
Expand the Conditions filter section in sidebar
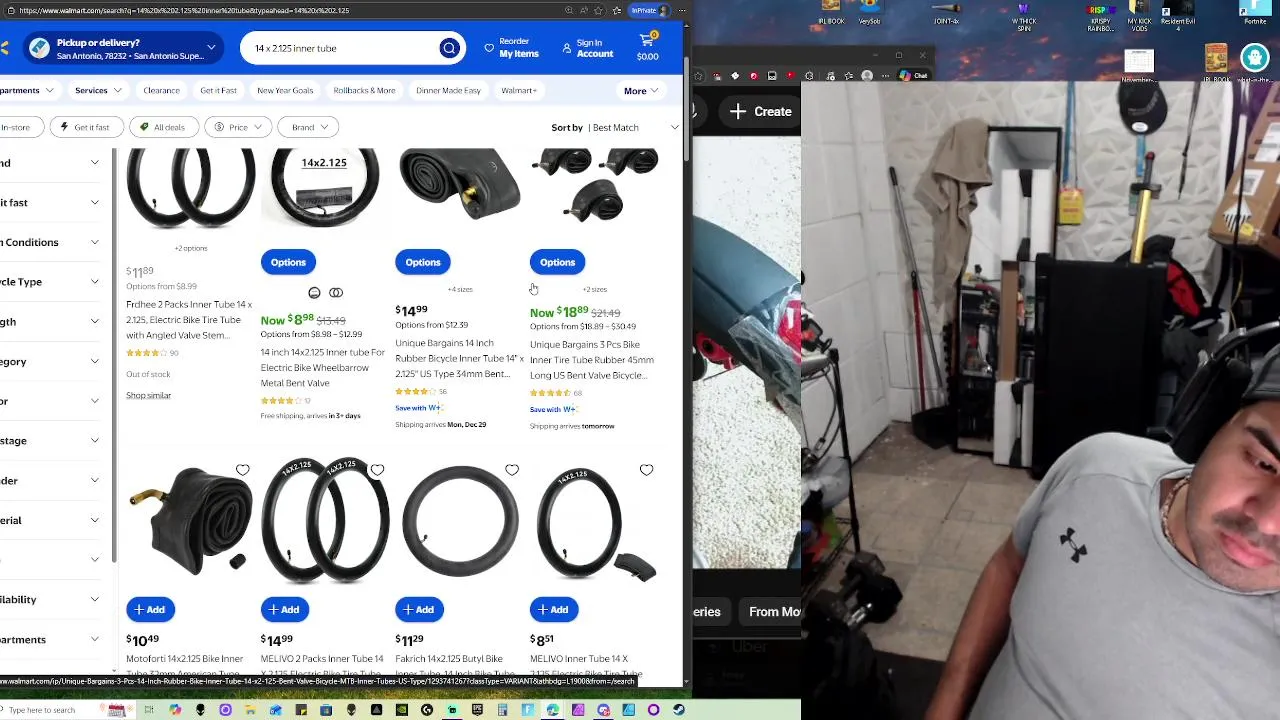pos(52,242)
